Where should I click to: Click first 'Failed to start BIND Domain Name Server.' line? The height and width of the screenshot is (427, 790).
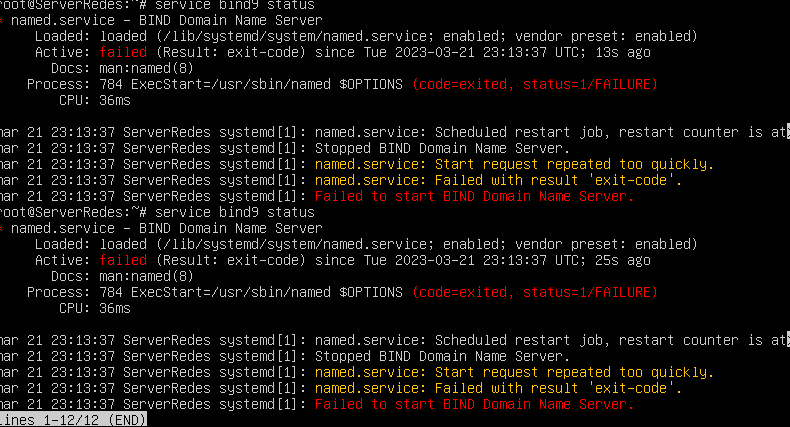pos(474,196)
